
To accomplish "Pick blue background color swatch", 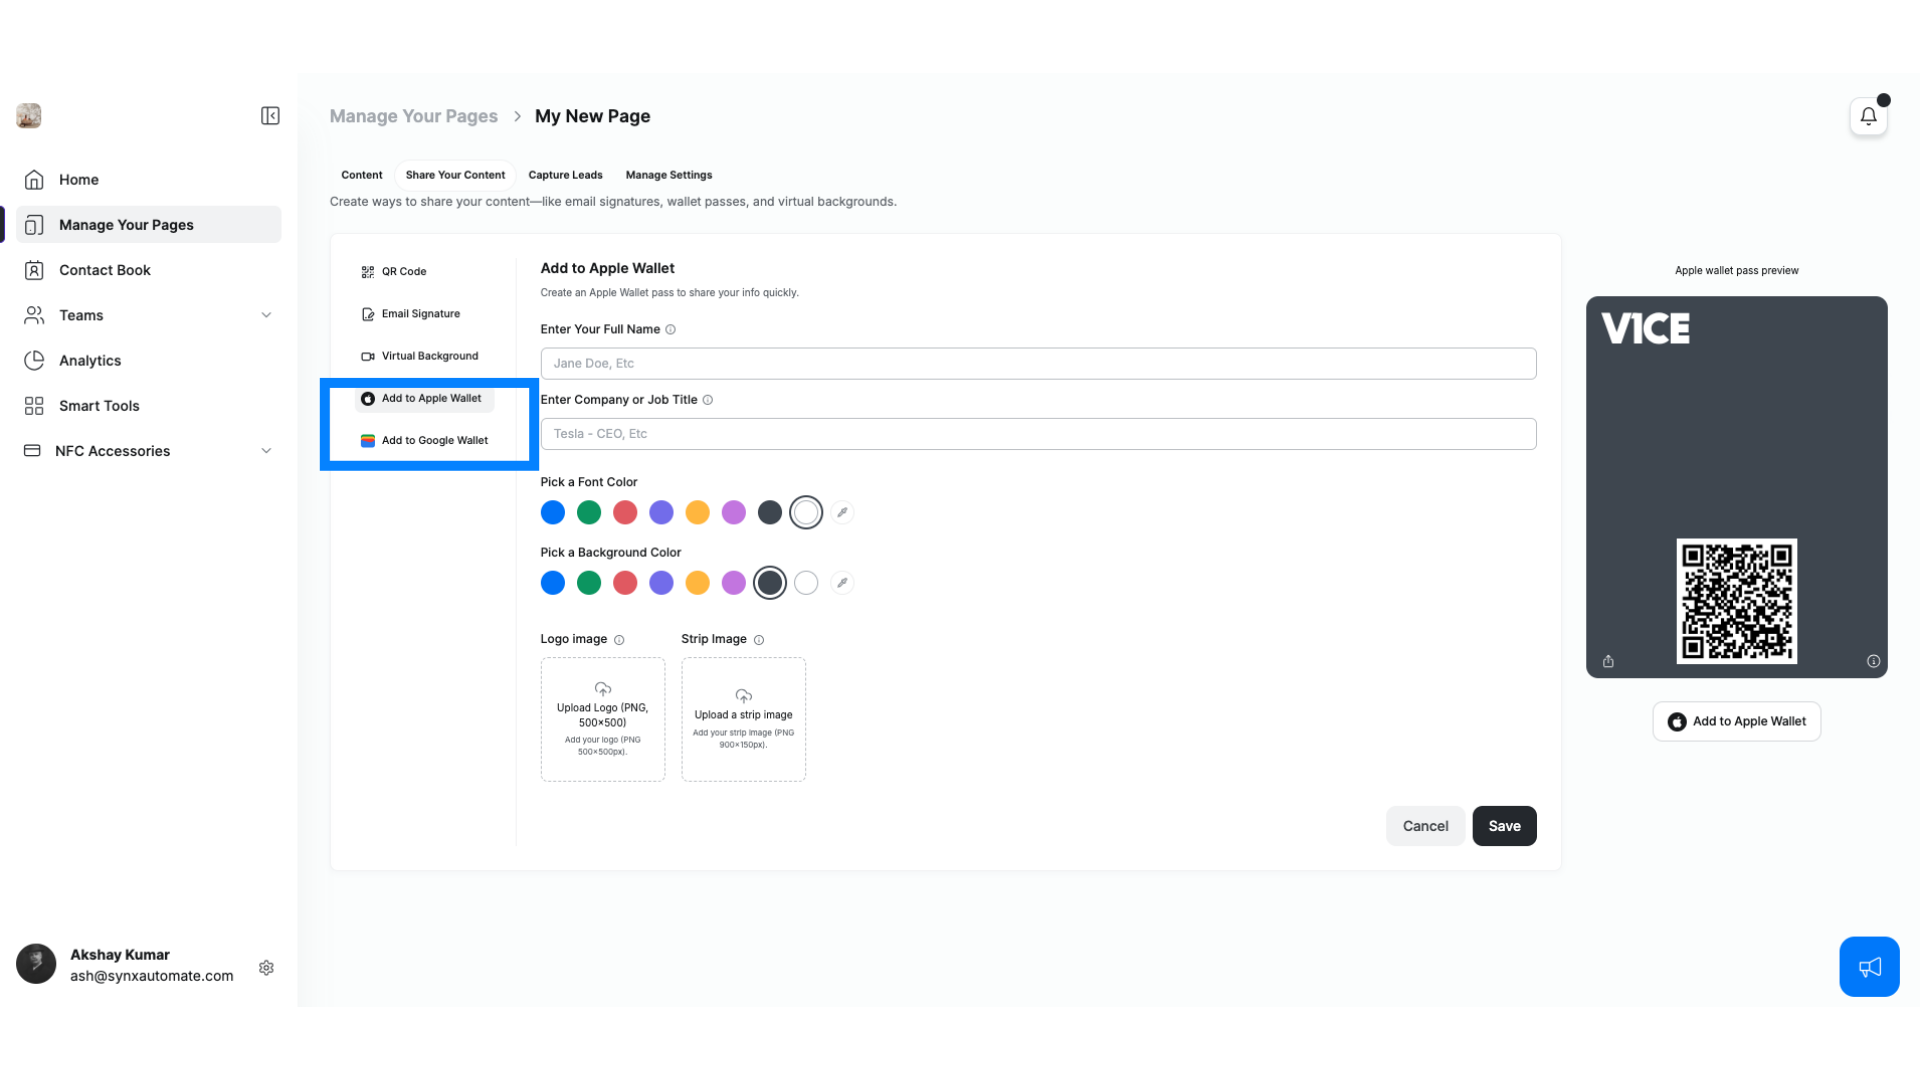I will pyautogui.click(x=553, y=583).
